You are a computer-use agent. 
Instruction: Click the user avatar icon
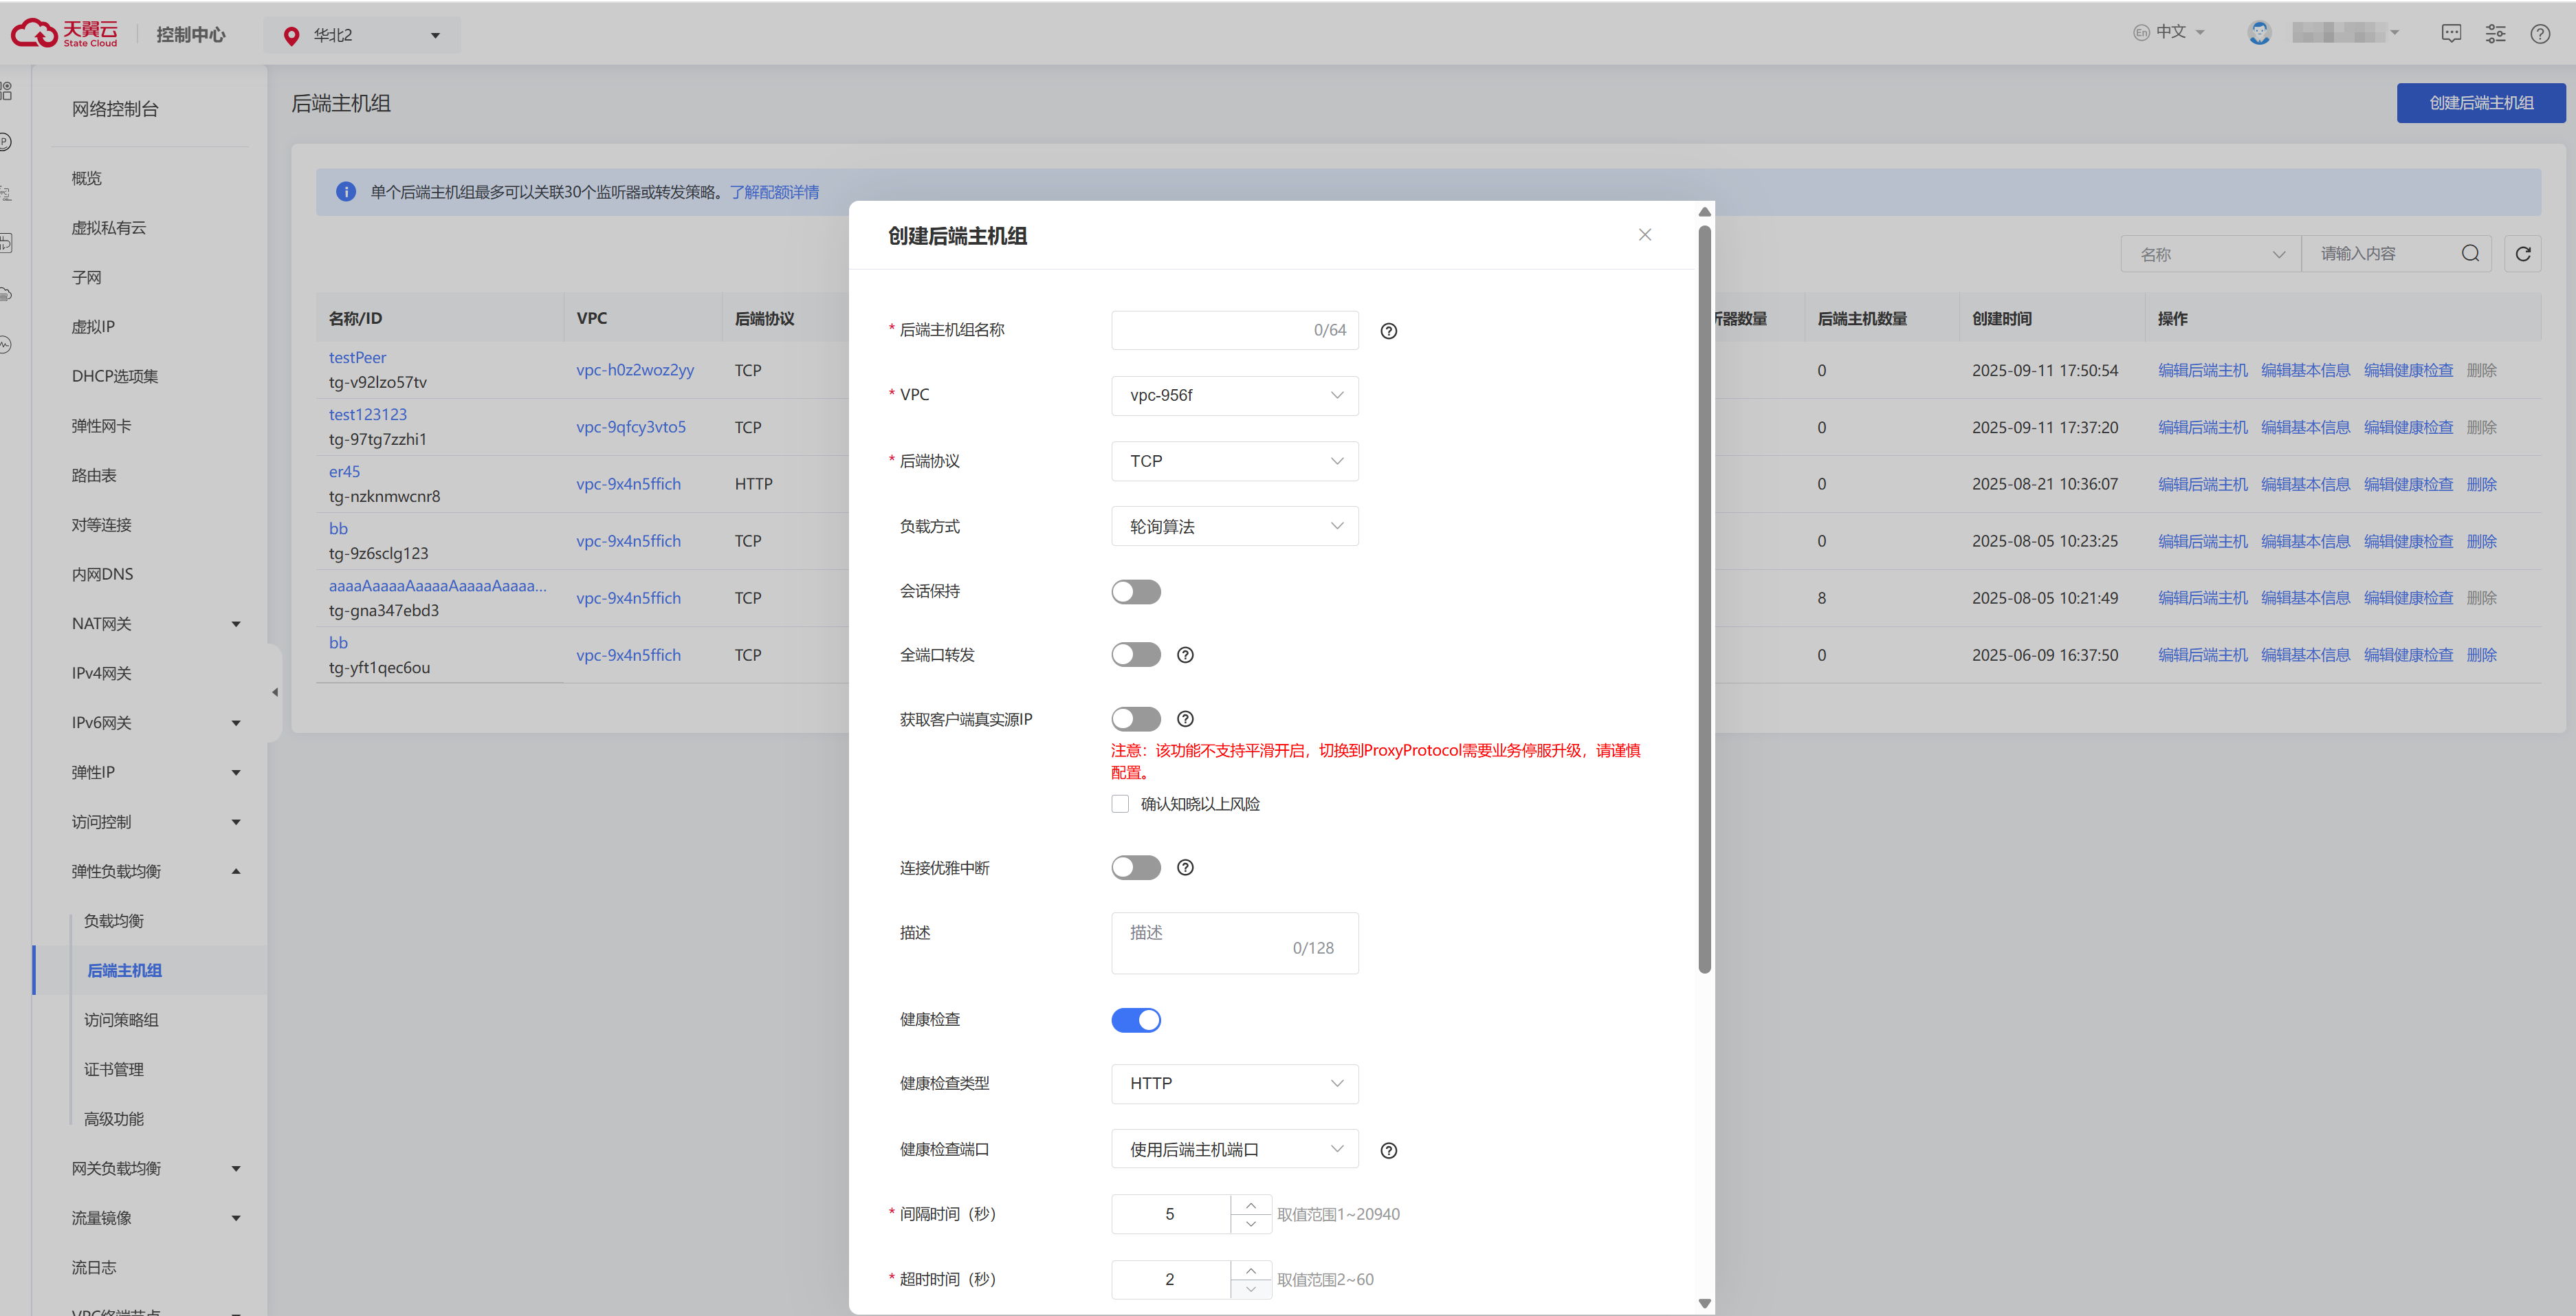[2259, 33]
